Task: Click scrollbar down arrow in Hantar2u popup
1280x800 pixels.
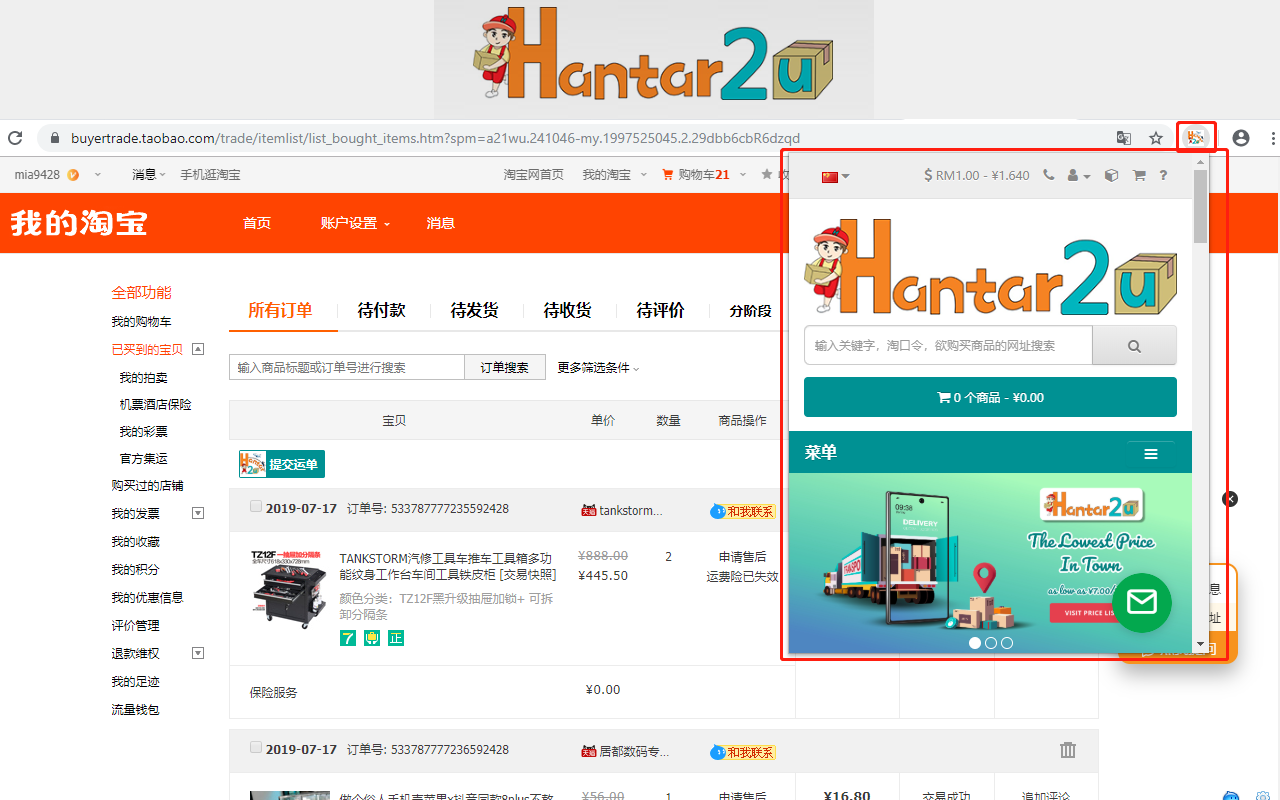Action: (x=1200, y=645)
